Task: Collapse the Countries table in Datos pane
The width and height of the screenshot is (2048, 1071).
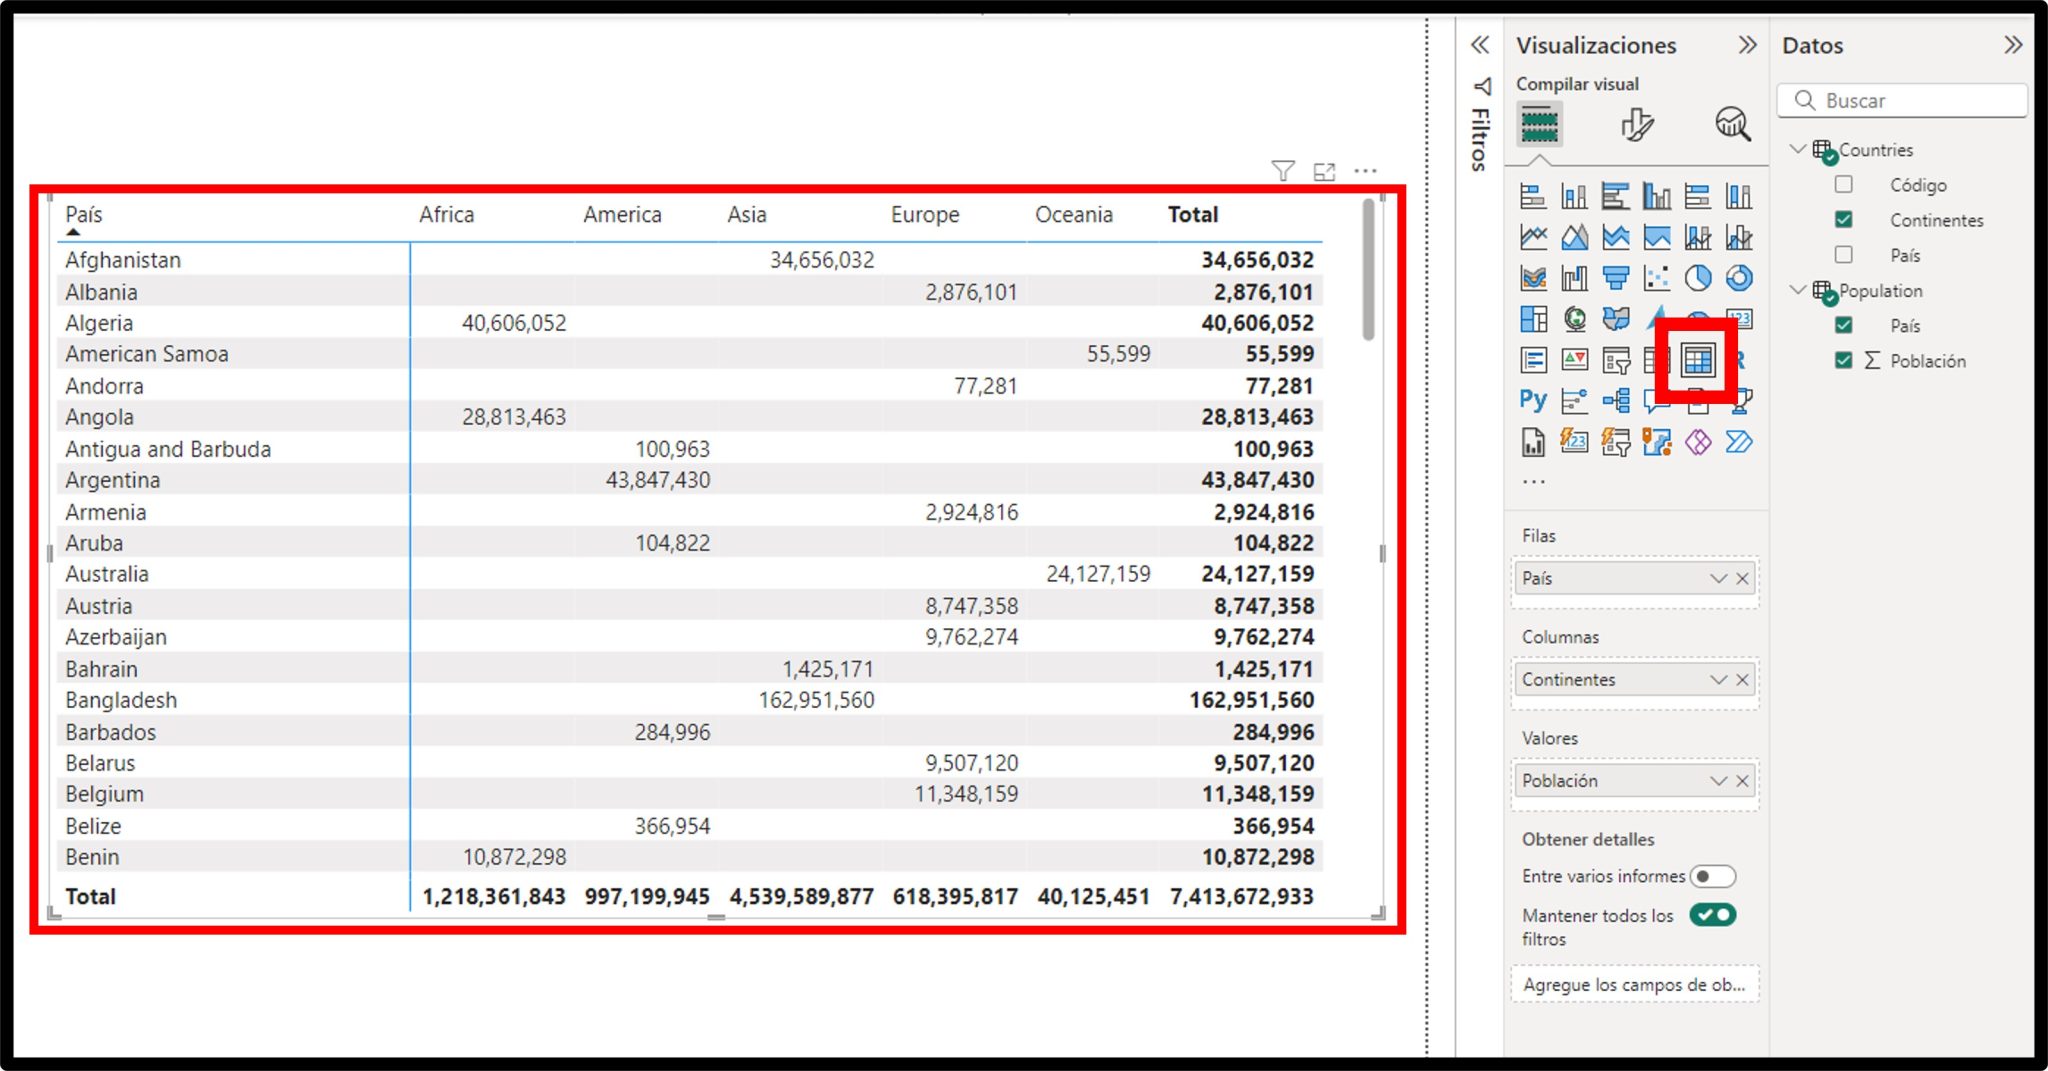Action: pyautogui.click(x=1796, y=148)
